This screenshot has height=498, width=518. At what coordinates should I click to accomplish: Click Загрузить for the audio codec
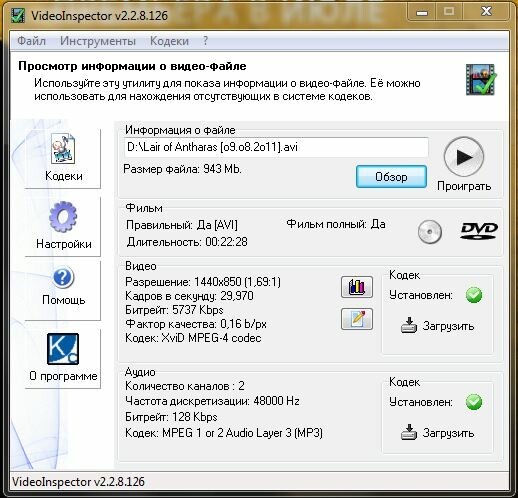(x=437, y=433)
